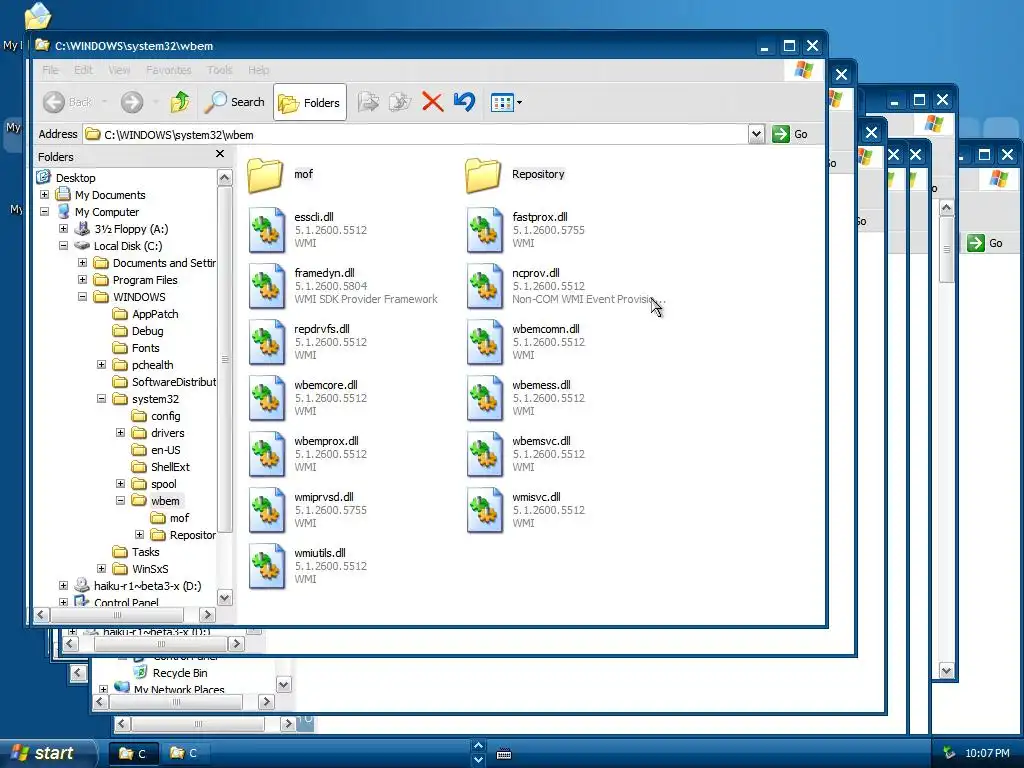Open the address bar dropdown

[x=756, y=134]
